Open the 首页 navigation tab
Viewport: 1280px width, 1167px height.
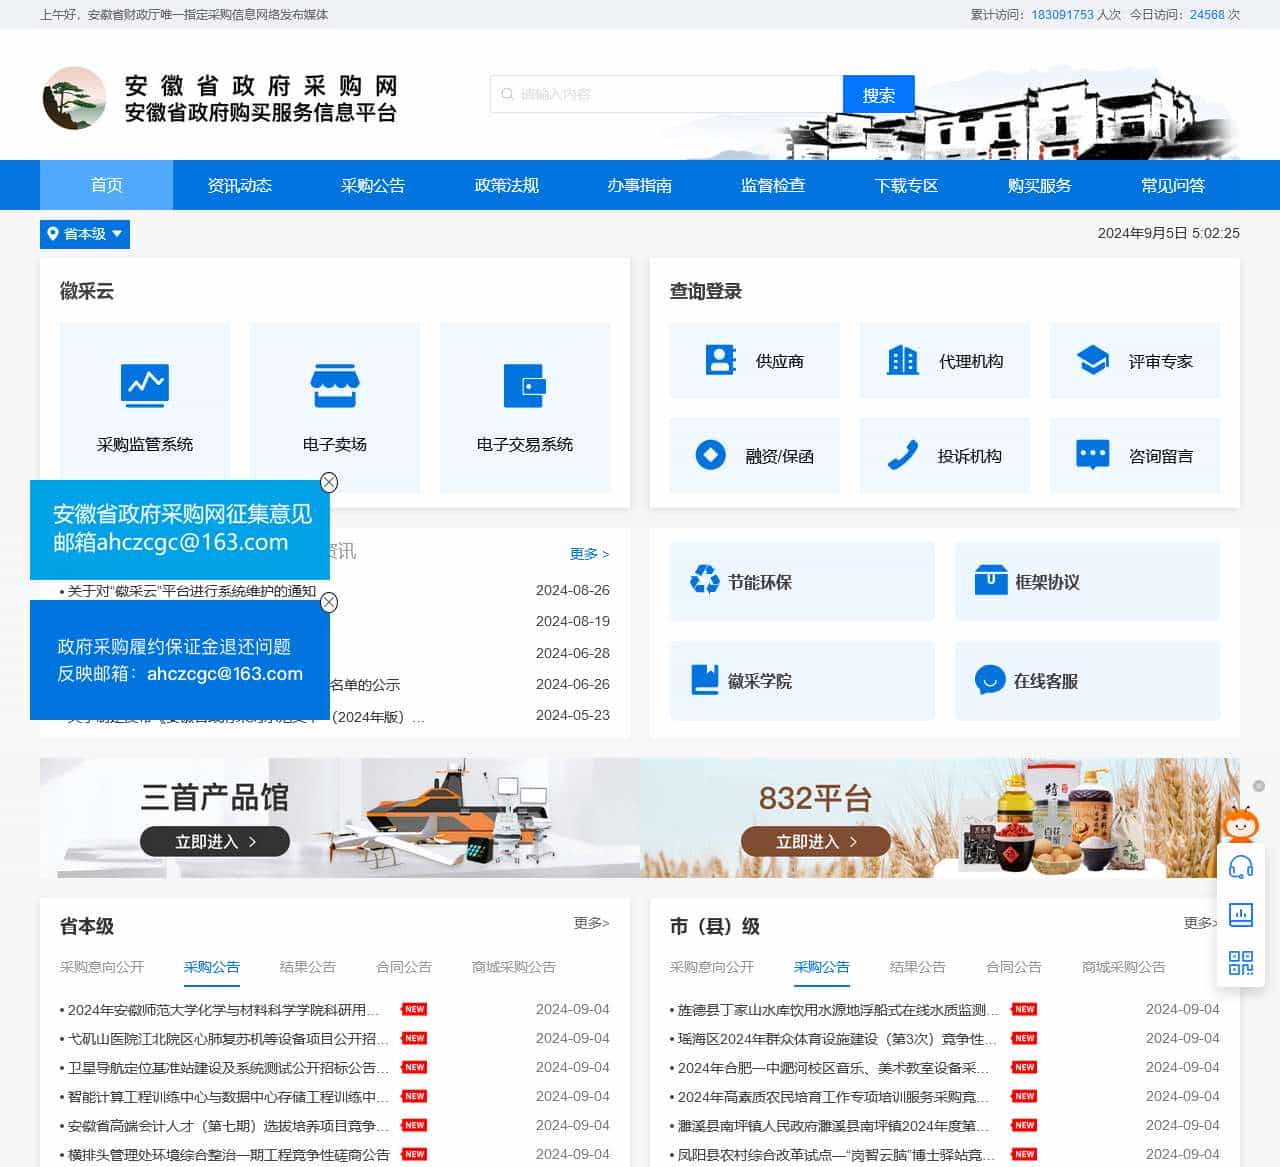(x=106, y=185)
